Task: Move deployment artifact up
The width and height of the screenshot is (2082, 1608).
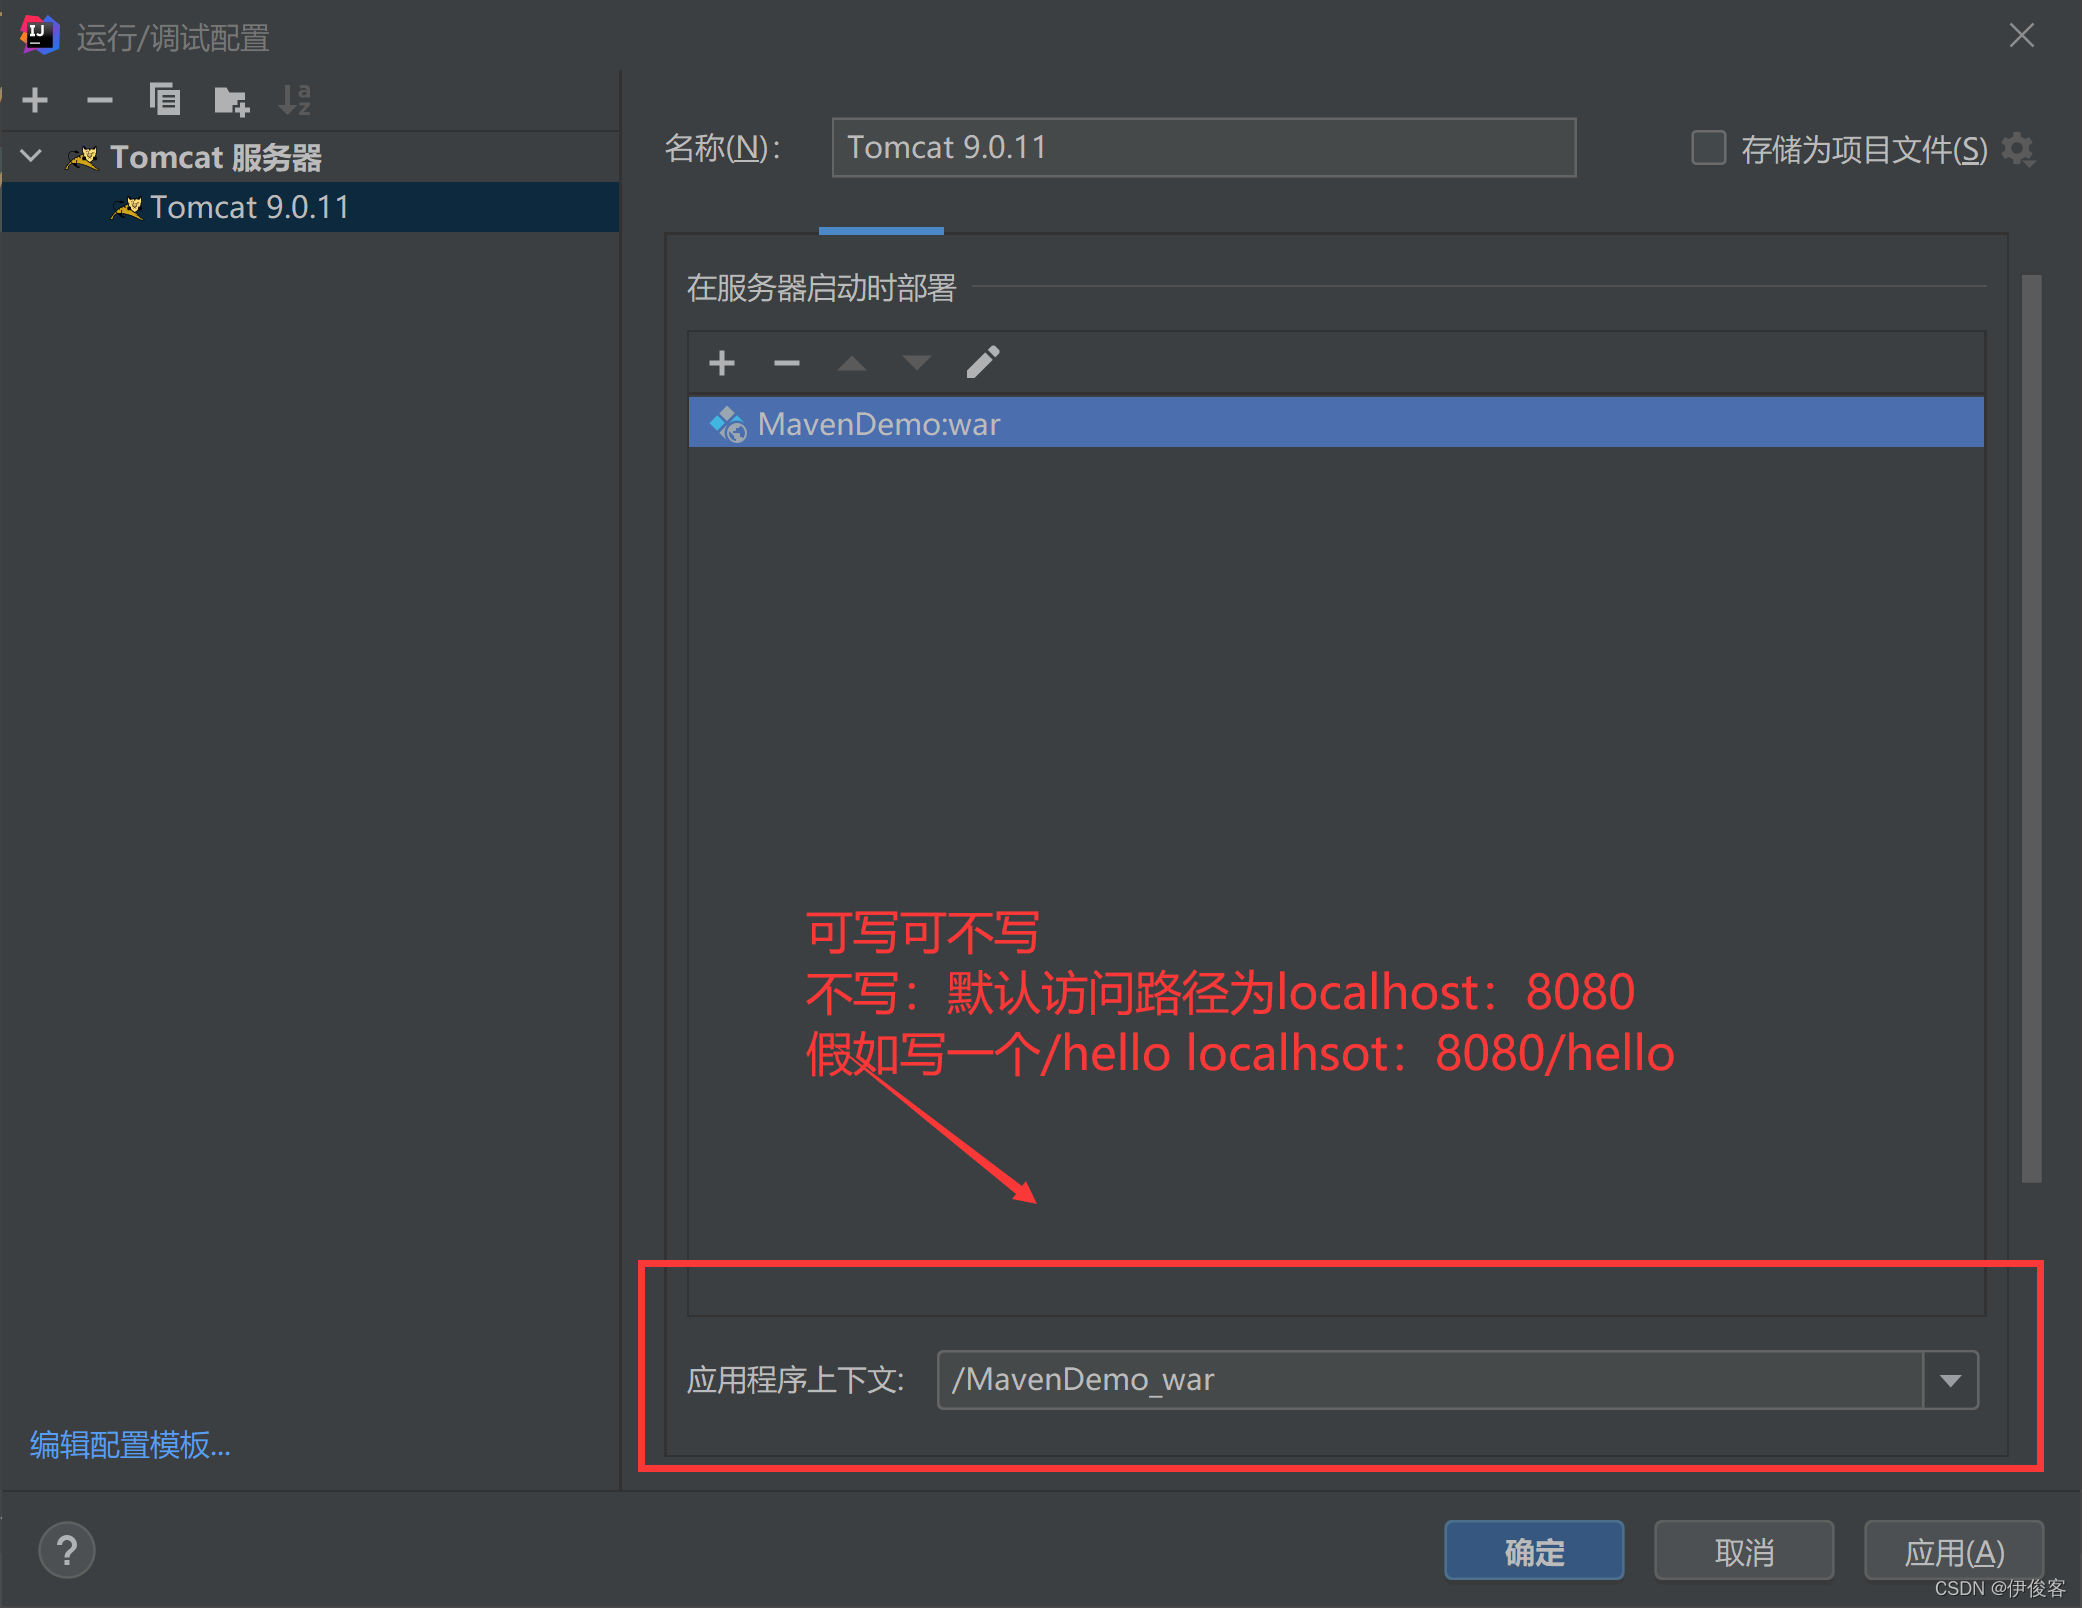Action: [x=852, y=363]
